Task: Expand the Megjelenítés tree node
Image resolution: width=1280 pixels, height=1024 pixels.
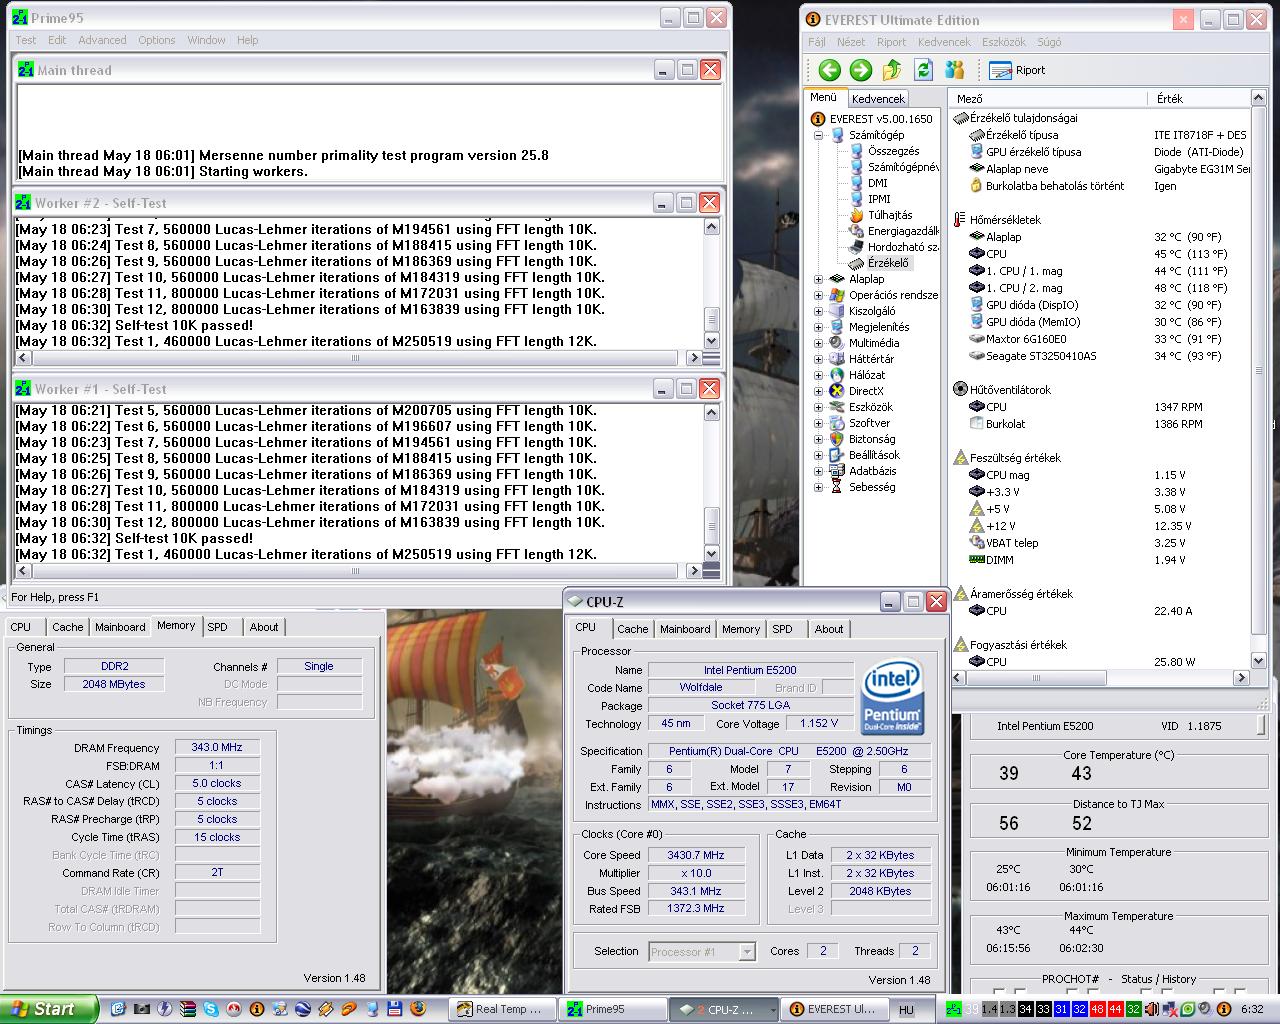Action: pos(818,327)
